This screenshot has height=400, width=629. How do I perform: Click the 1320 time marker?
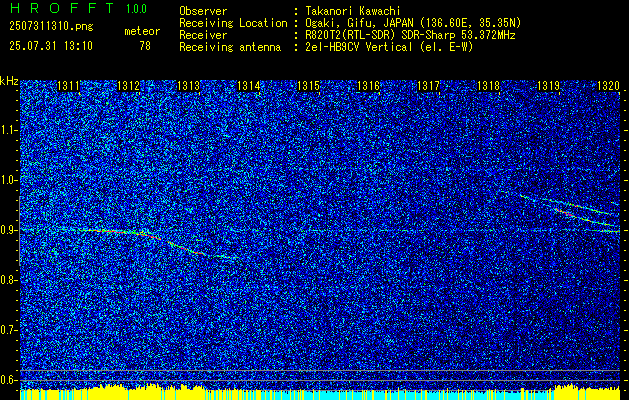pyautogui.click(x=608, y=86)
